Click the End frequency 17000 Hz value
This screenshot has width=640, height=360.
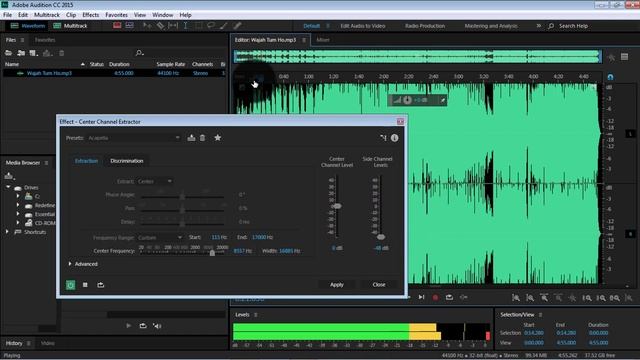click(x=262, y=237)
